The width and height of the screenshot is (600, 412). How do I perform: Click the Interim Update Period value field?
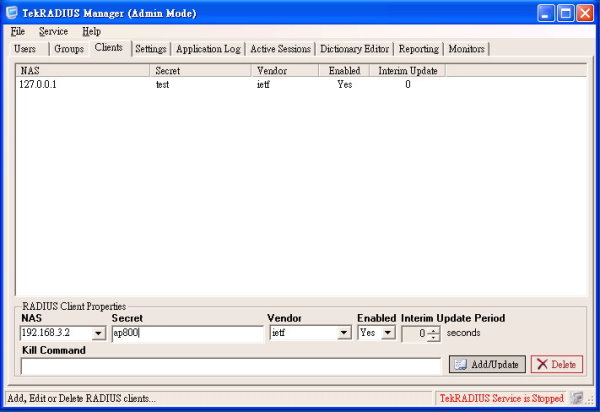[414, 334]
